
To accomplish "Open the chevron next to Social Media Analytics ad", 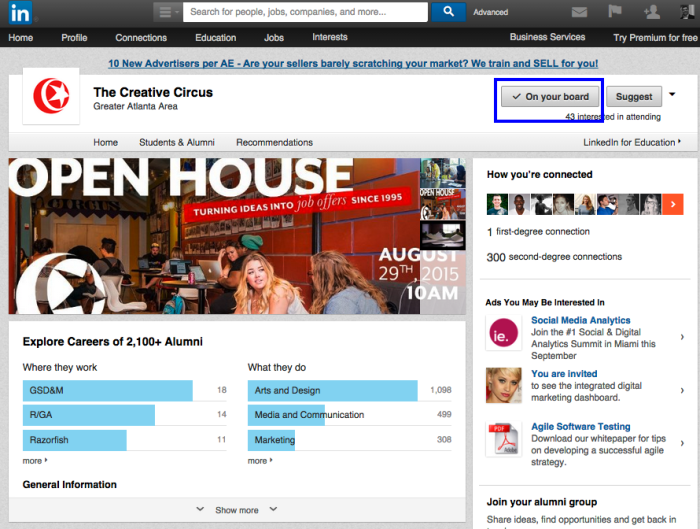I will [682, 337].
